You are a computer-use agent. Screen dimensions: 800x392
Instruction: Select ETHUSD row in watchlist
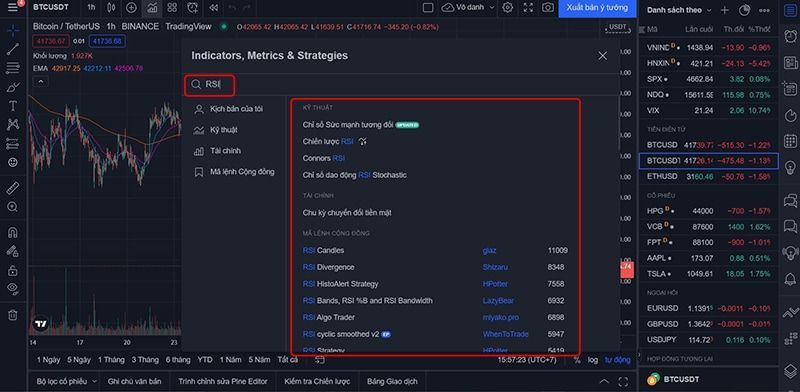pos(709,176)
